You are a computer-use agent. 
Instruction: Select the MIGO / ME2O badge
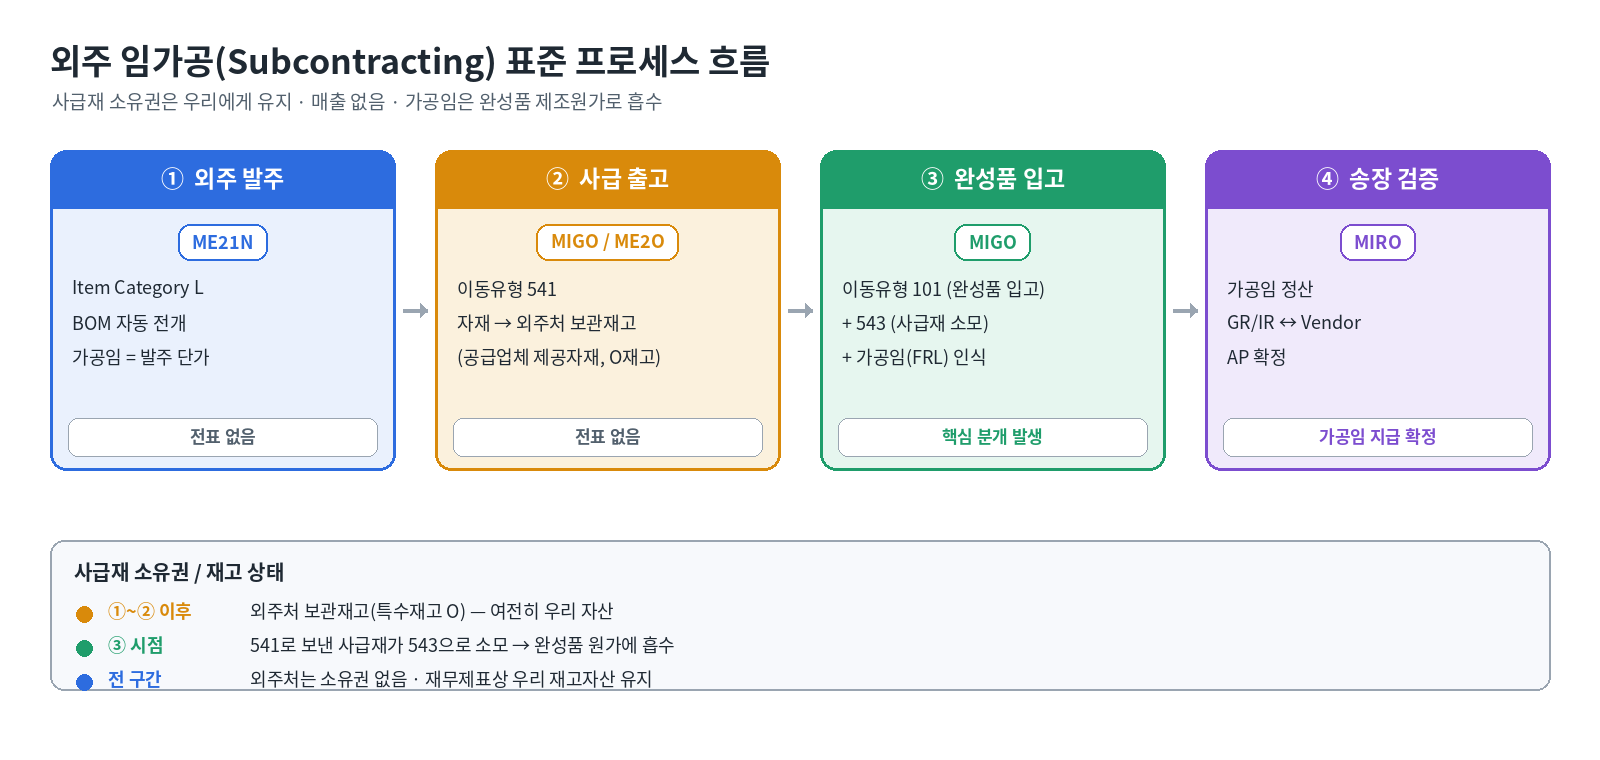(x=608, y=242)
